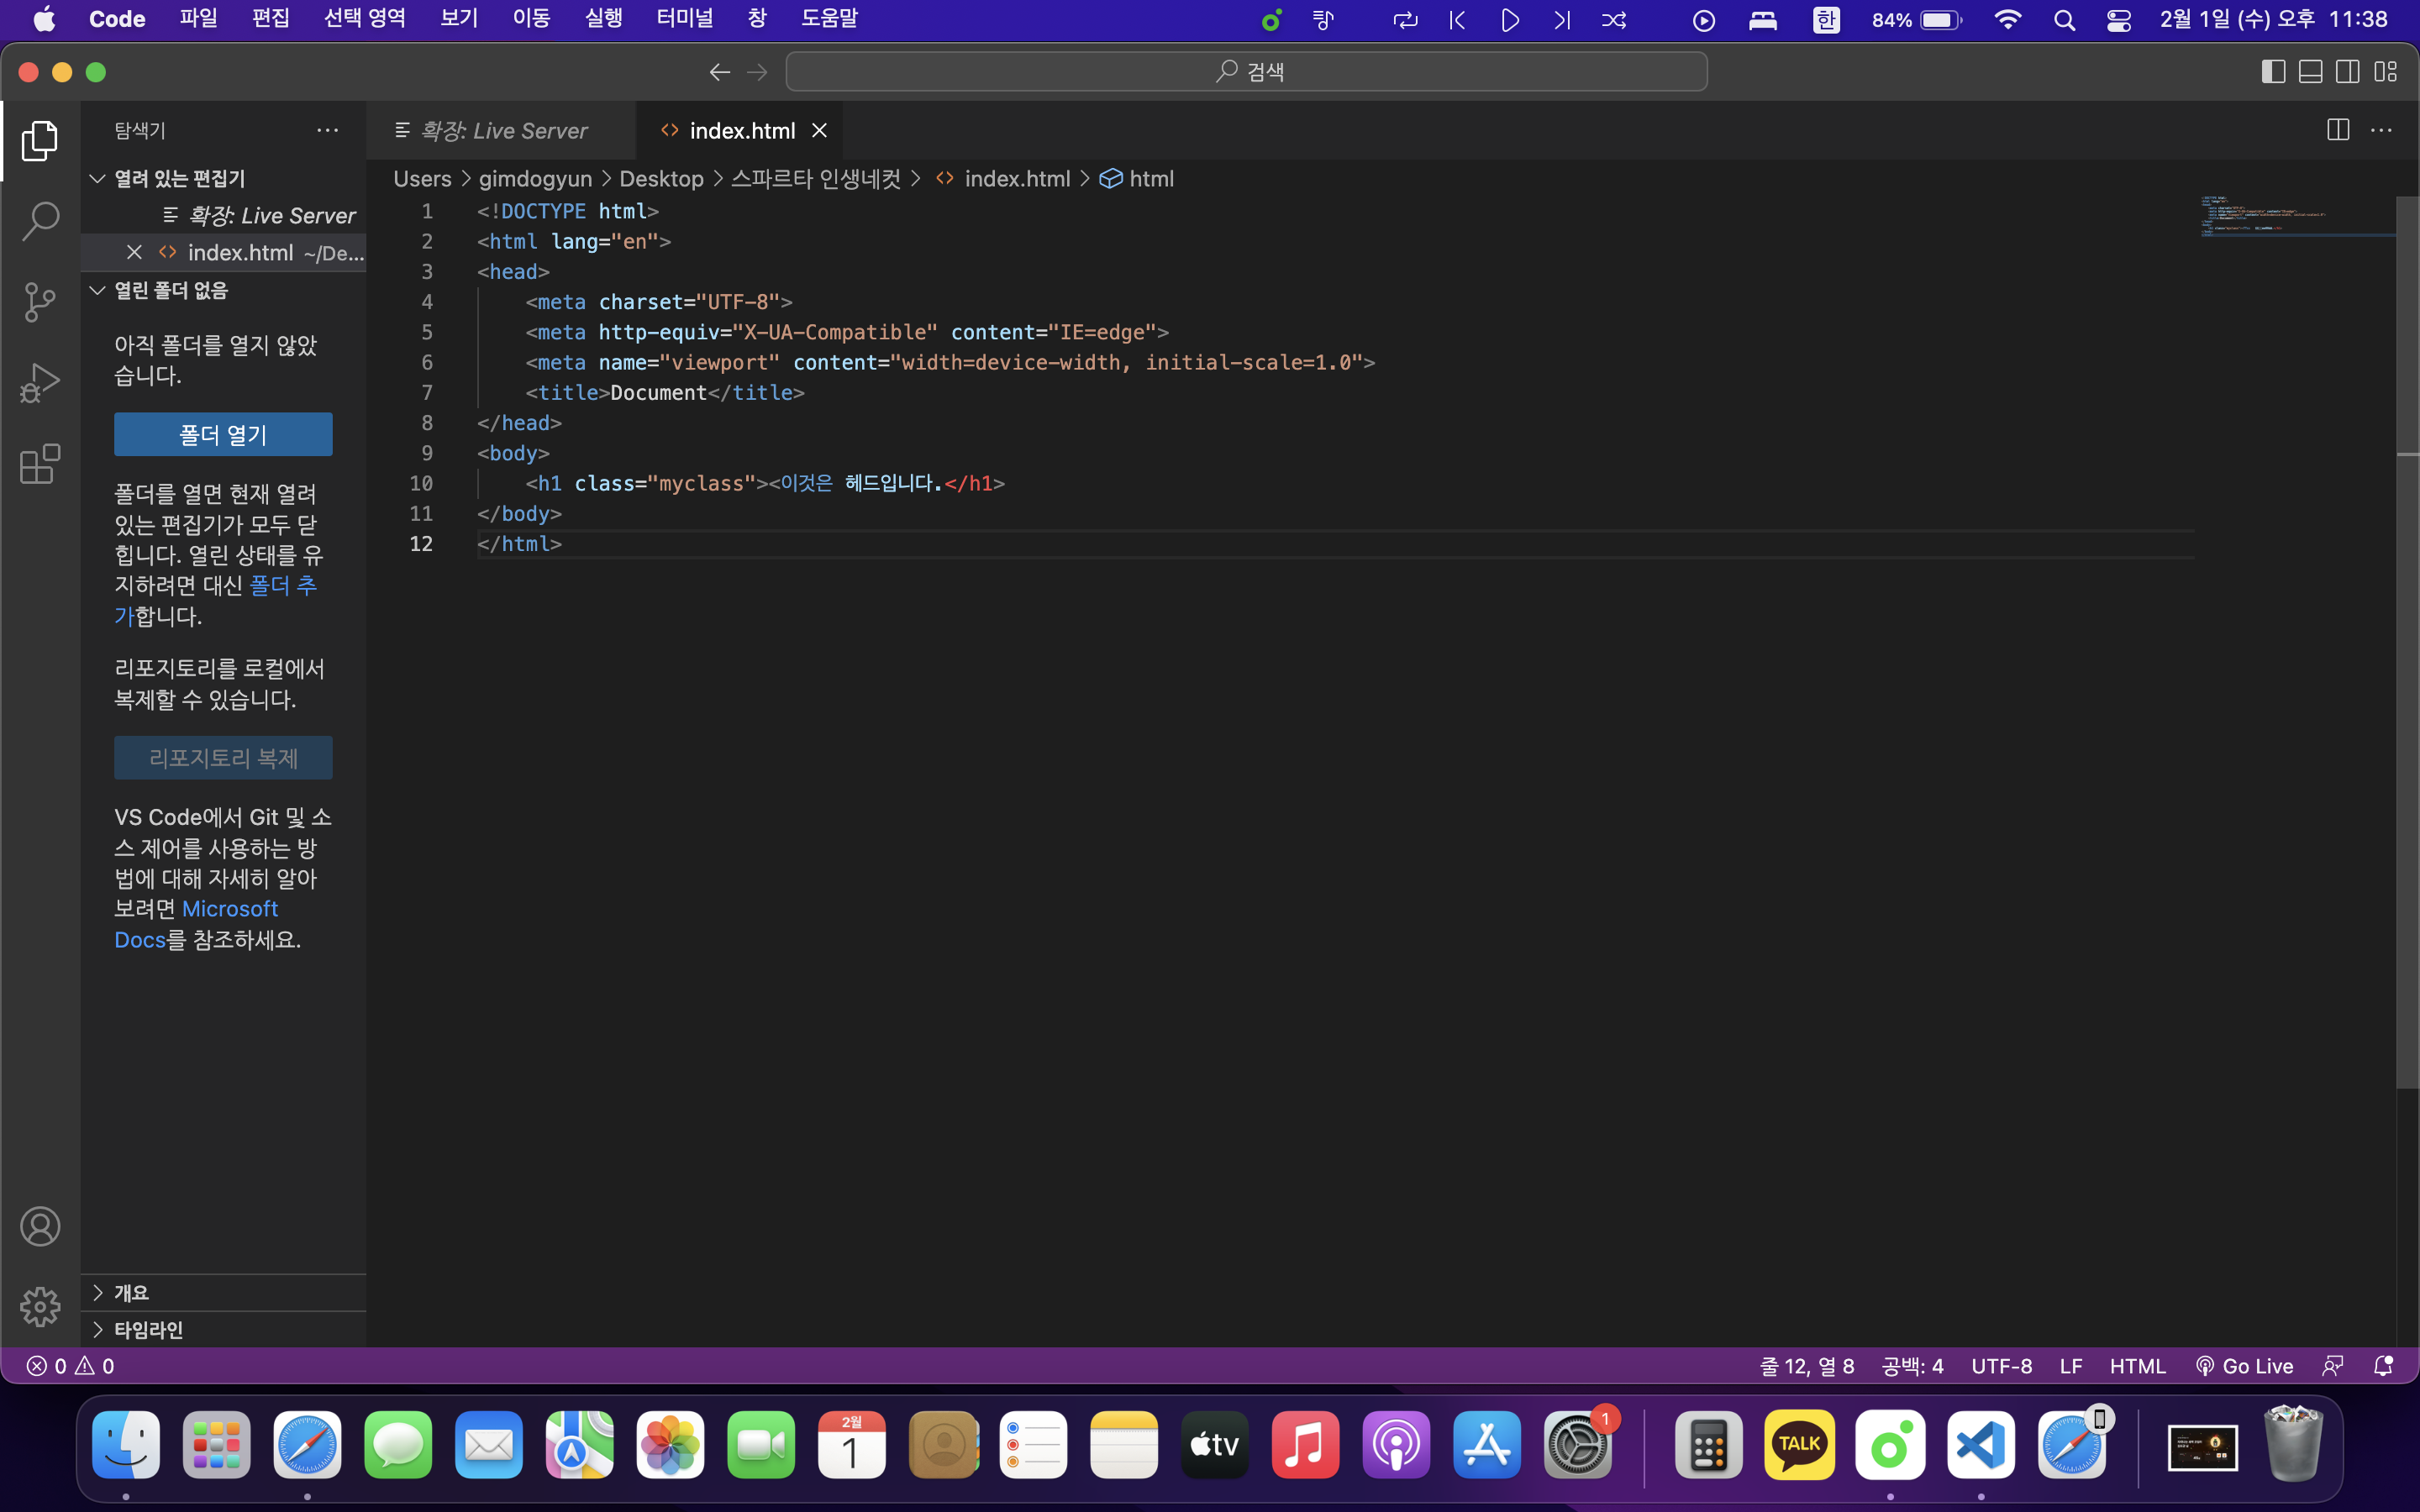
Task: Open the Explorer view in activity bar
Action: tap(40, 141)
